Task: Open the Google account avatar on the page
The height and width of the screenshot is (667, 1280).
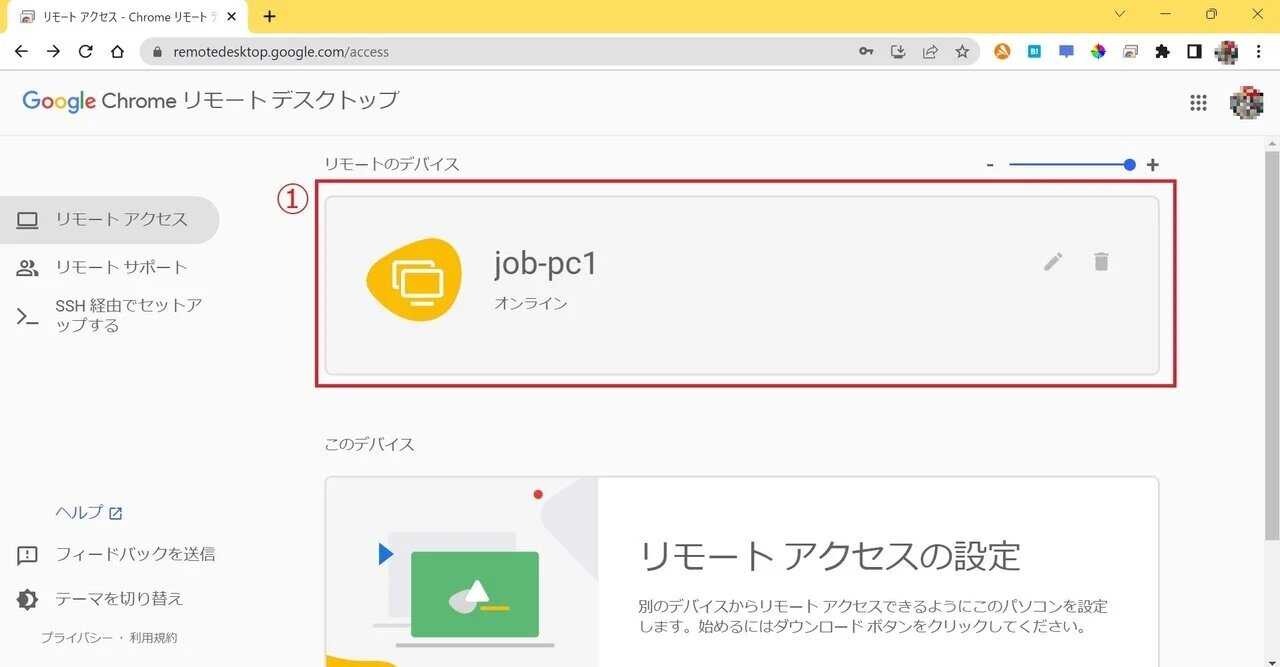Action: [1246, 102]
